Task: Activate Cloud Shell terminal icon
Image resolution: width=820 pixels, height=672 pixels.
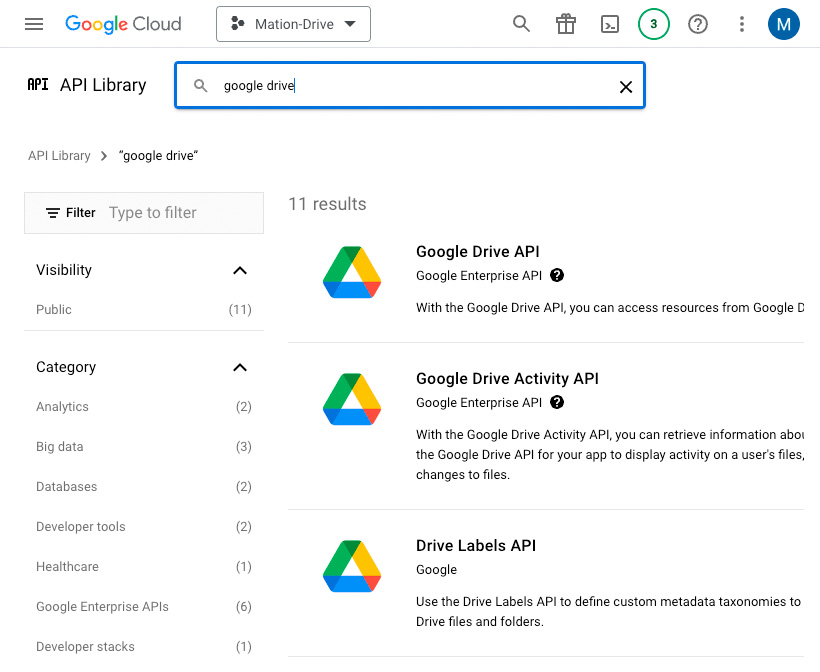Action: point(610,24)
